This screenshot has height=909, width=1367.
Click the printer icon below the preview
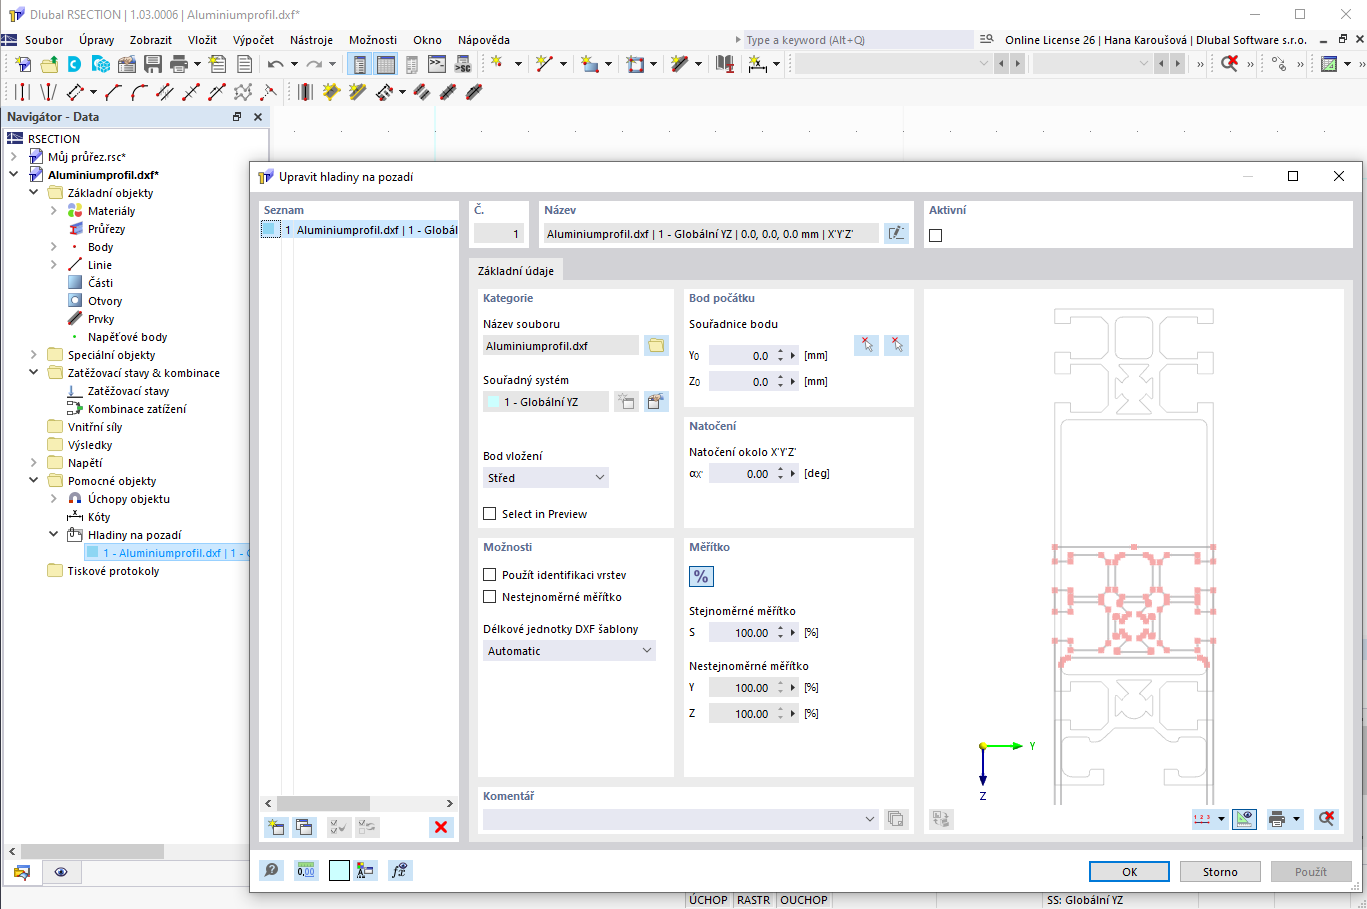click(x=1277, y=819)
